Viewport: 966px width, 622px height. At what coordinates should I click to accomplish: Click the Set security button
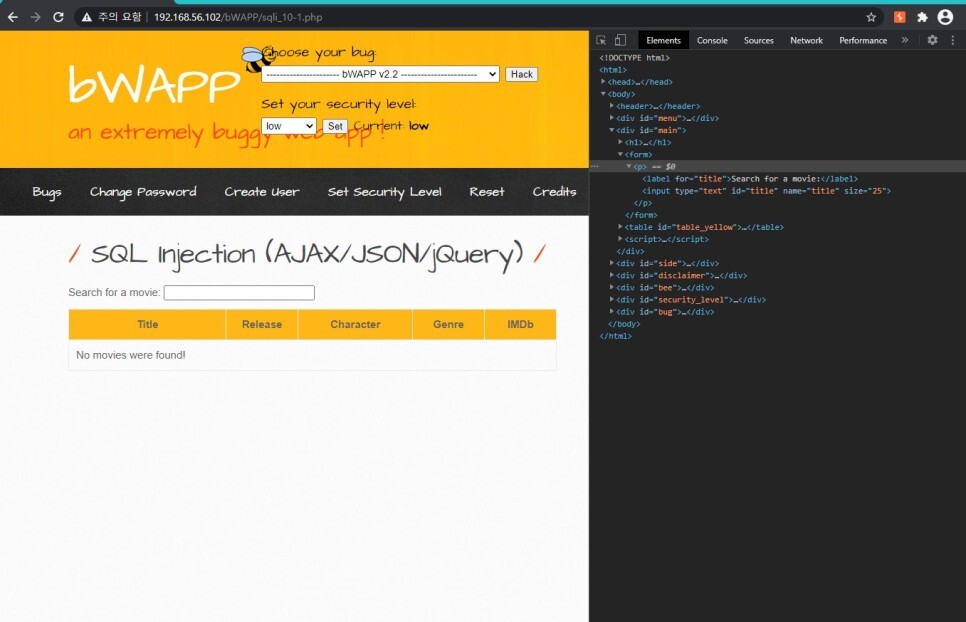coord(335,126)
